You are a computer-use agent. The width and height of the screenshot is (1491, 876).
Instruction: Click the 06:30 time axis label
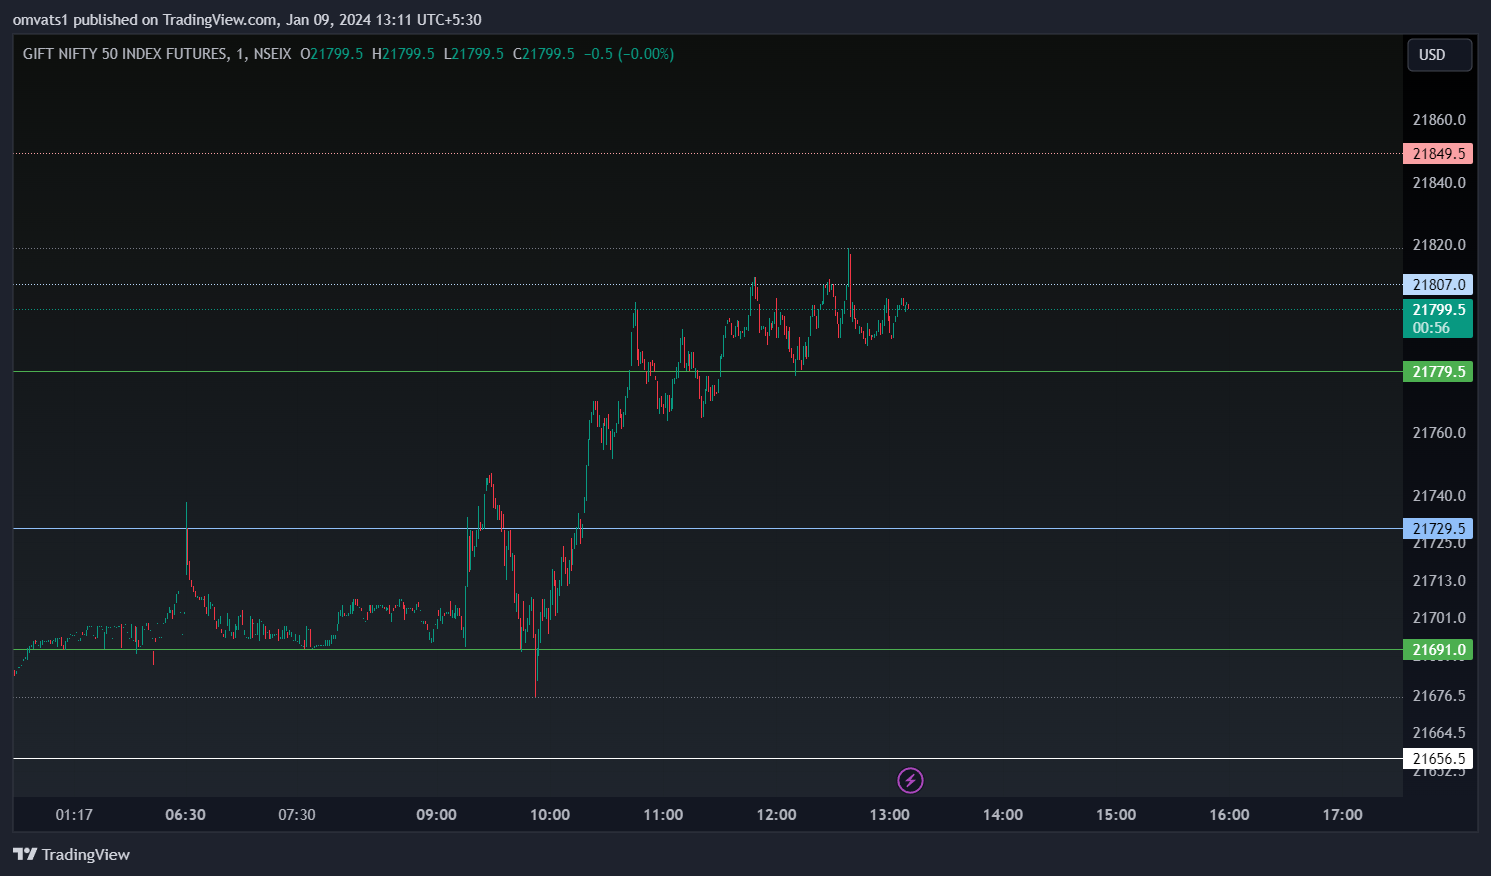coord(185,815)
